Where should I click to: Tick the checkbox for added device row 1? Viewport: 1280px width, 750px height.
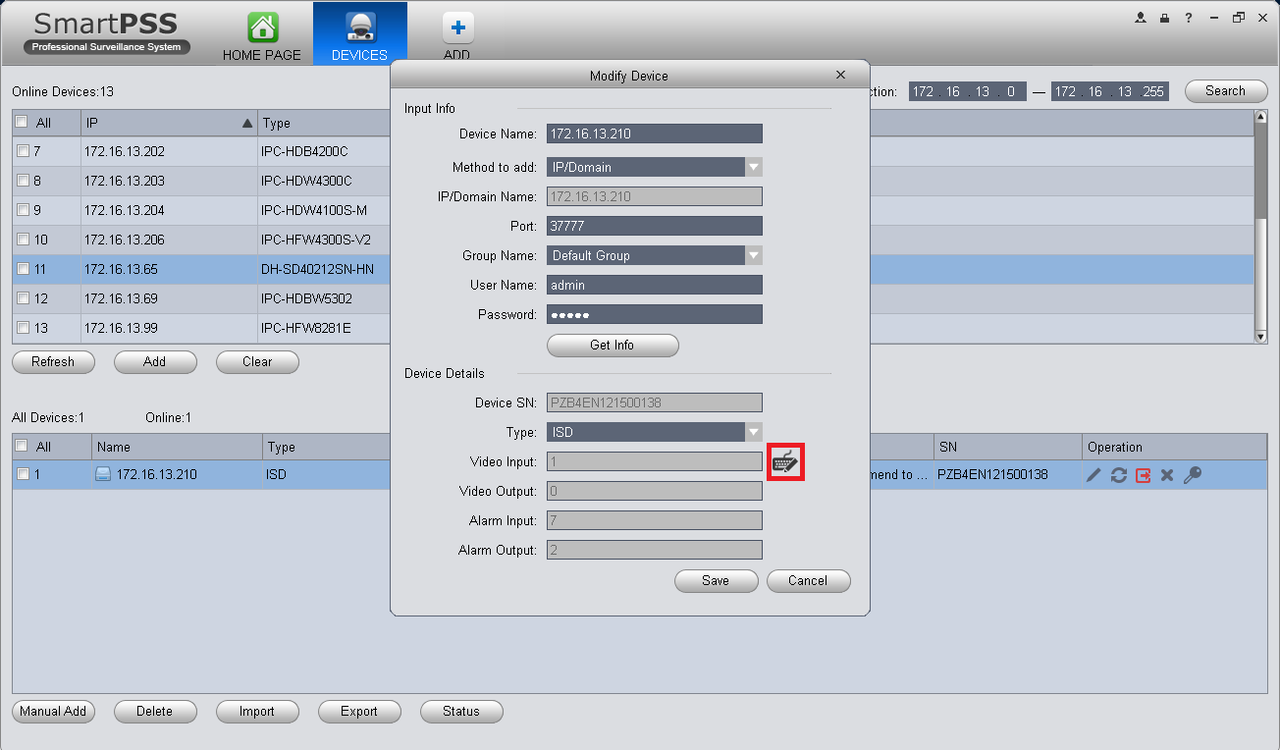coord(23,475)
